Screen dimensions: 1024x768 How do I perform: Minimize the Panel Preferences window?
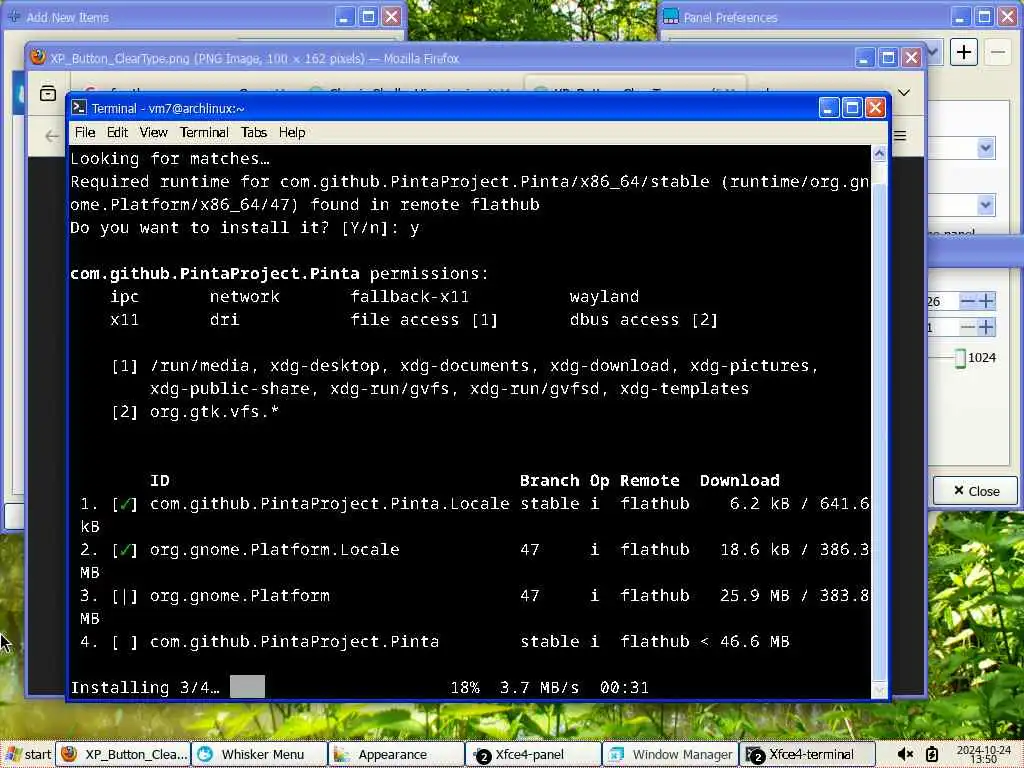(x=960, y=16)
